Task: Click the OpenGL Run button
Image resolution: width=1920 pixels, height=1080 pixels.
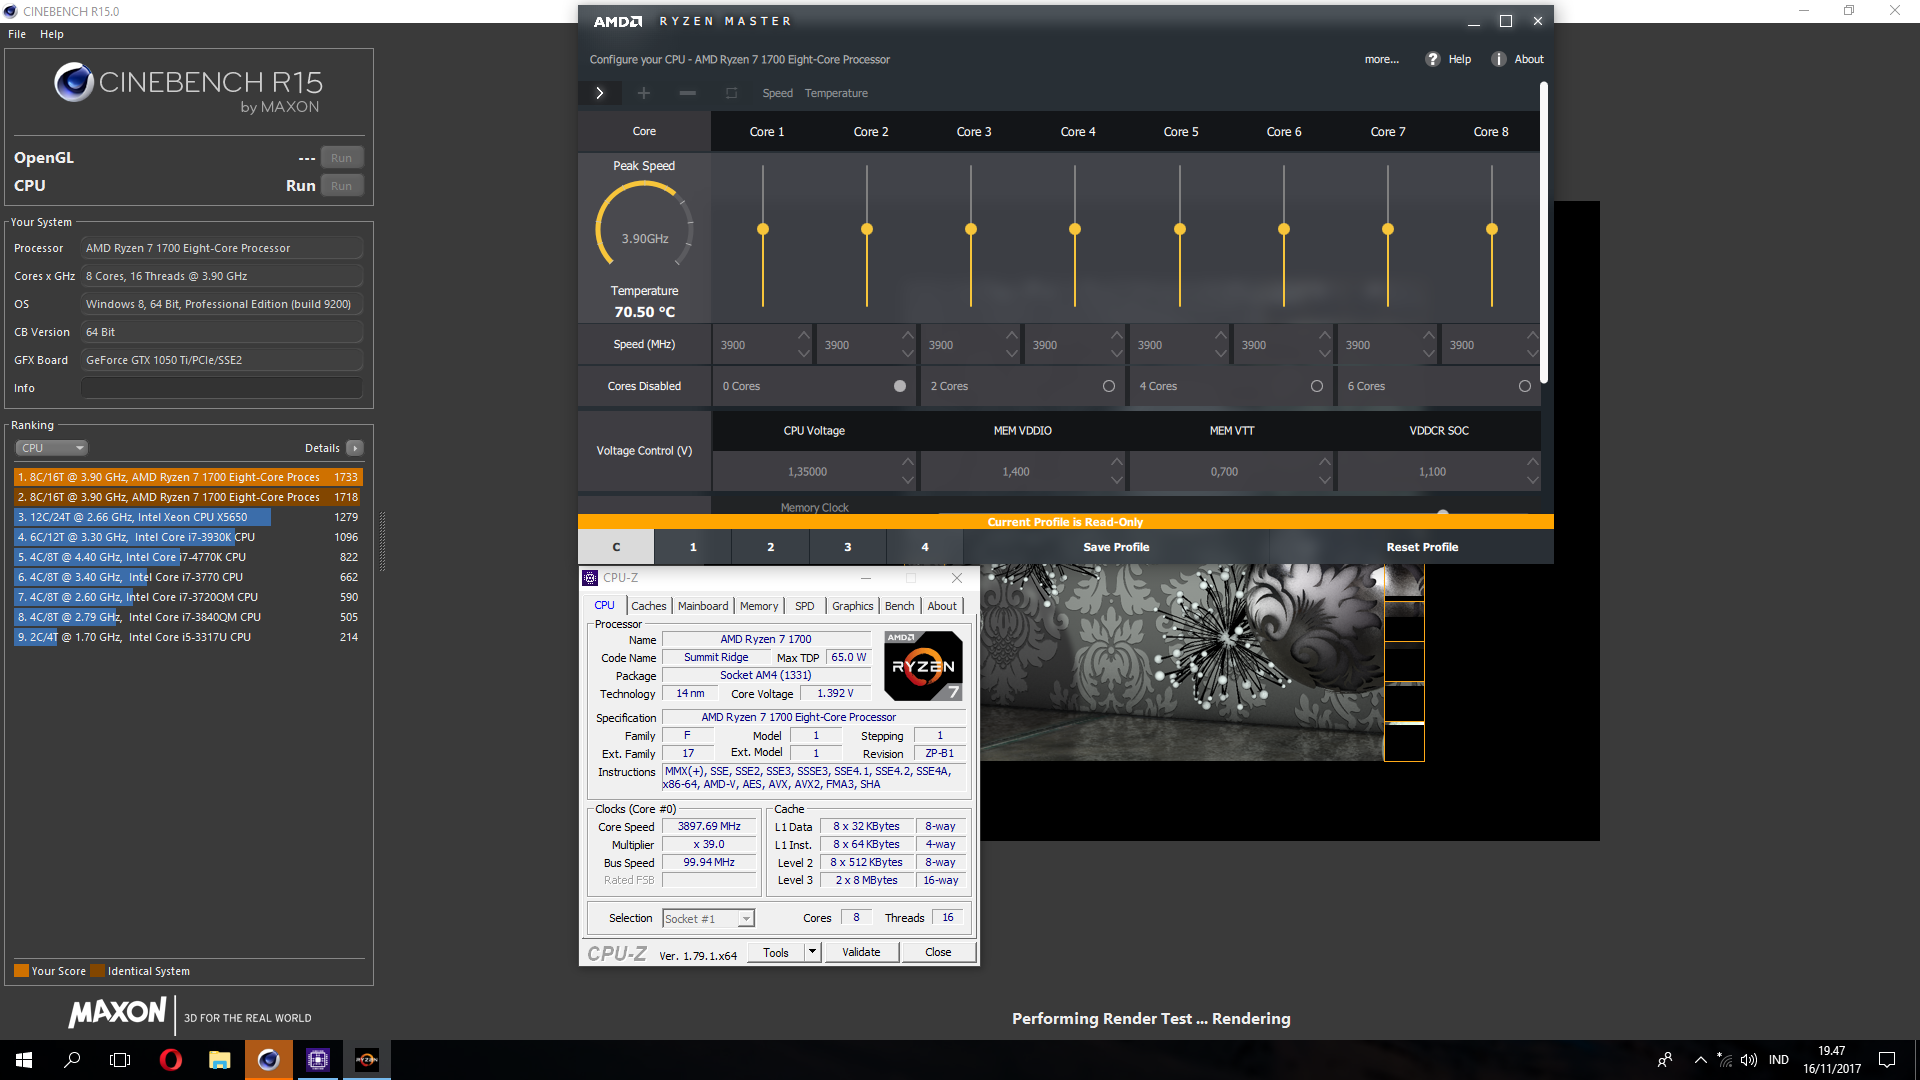Action: 342,158
